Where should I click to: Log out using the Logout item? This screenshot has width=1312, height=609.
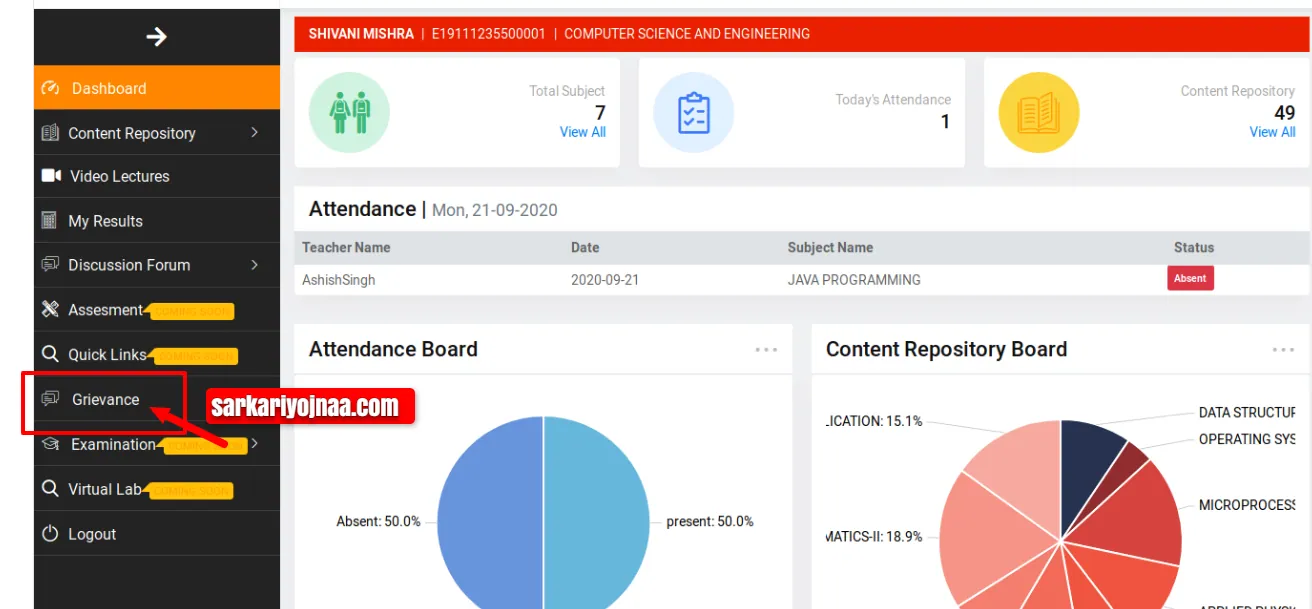(x=157, y=534)
